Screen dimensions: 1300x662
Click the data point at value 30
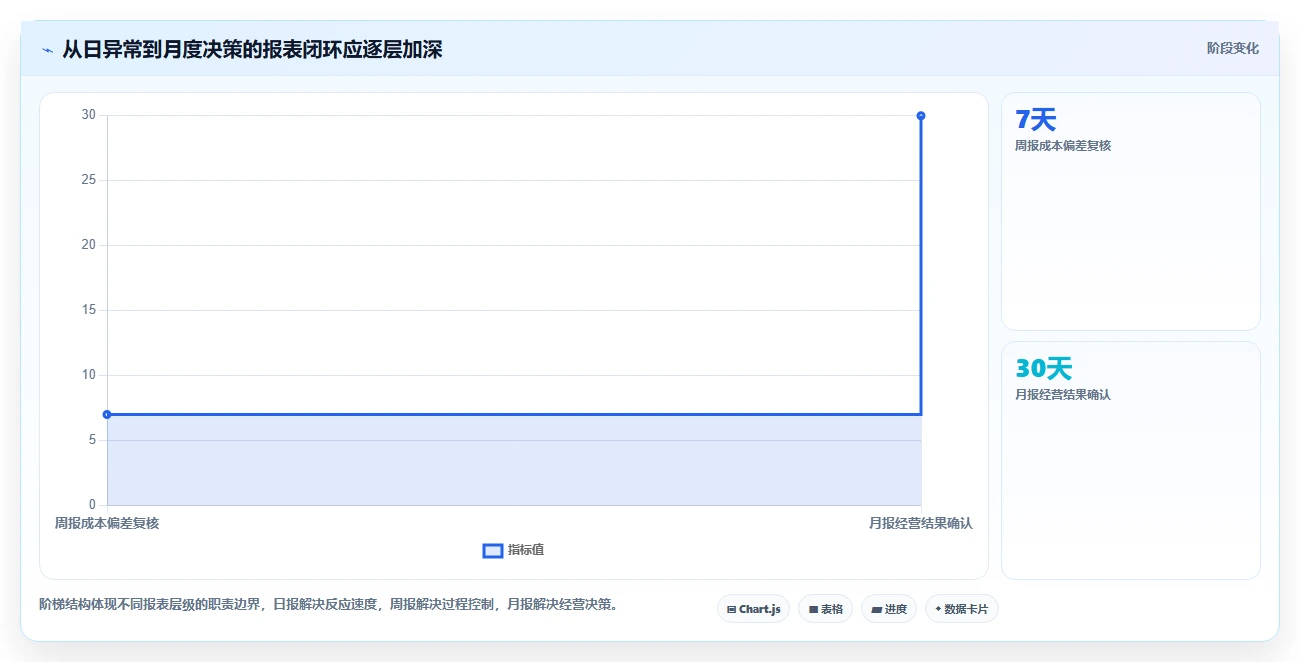[921, 115]
